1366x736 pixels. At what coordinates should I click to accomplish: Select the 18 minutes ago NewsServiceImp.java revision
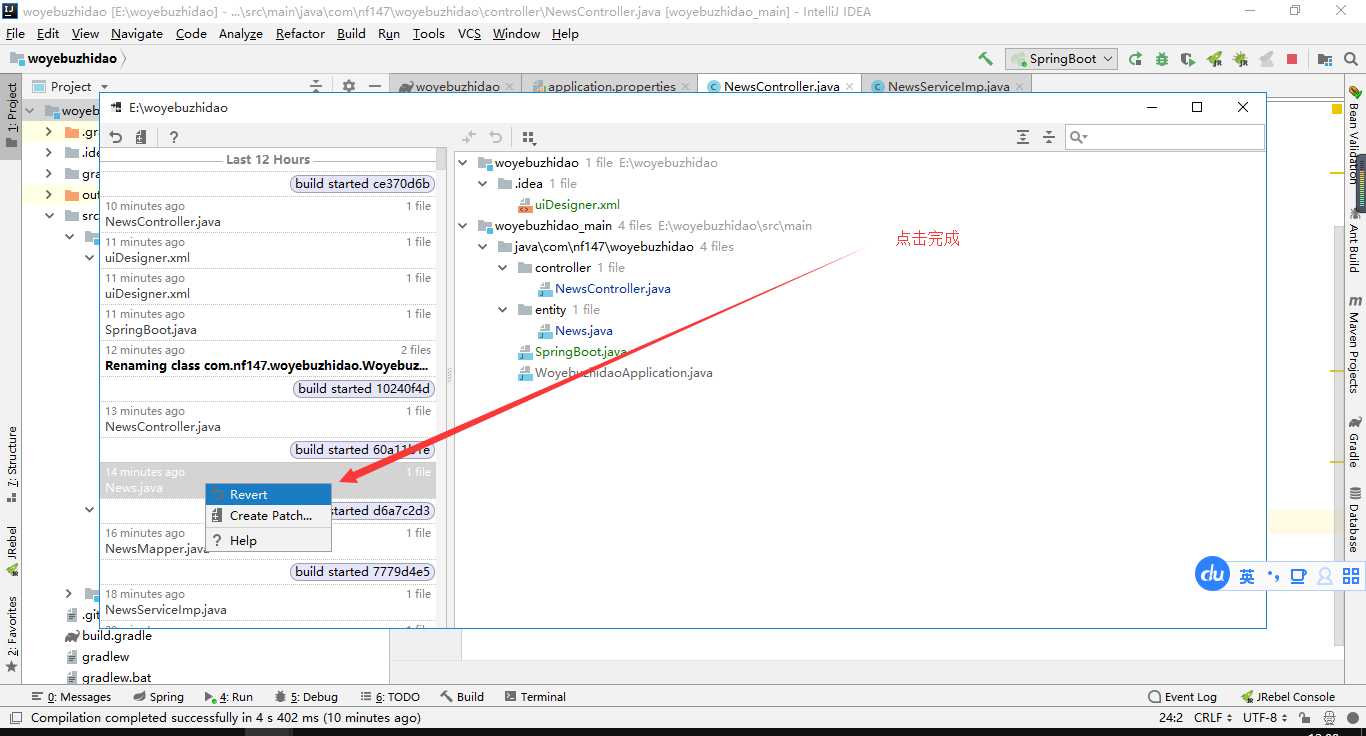268,602
